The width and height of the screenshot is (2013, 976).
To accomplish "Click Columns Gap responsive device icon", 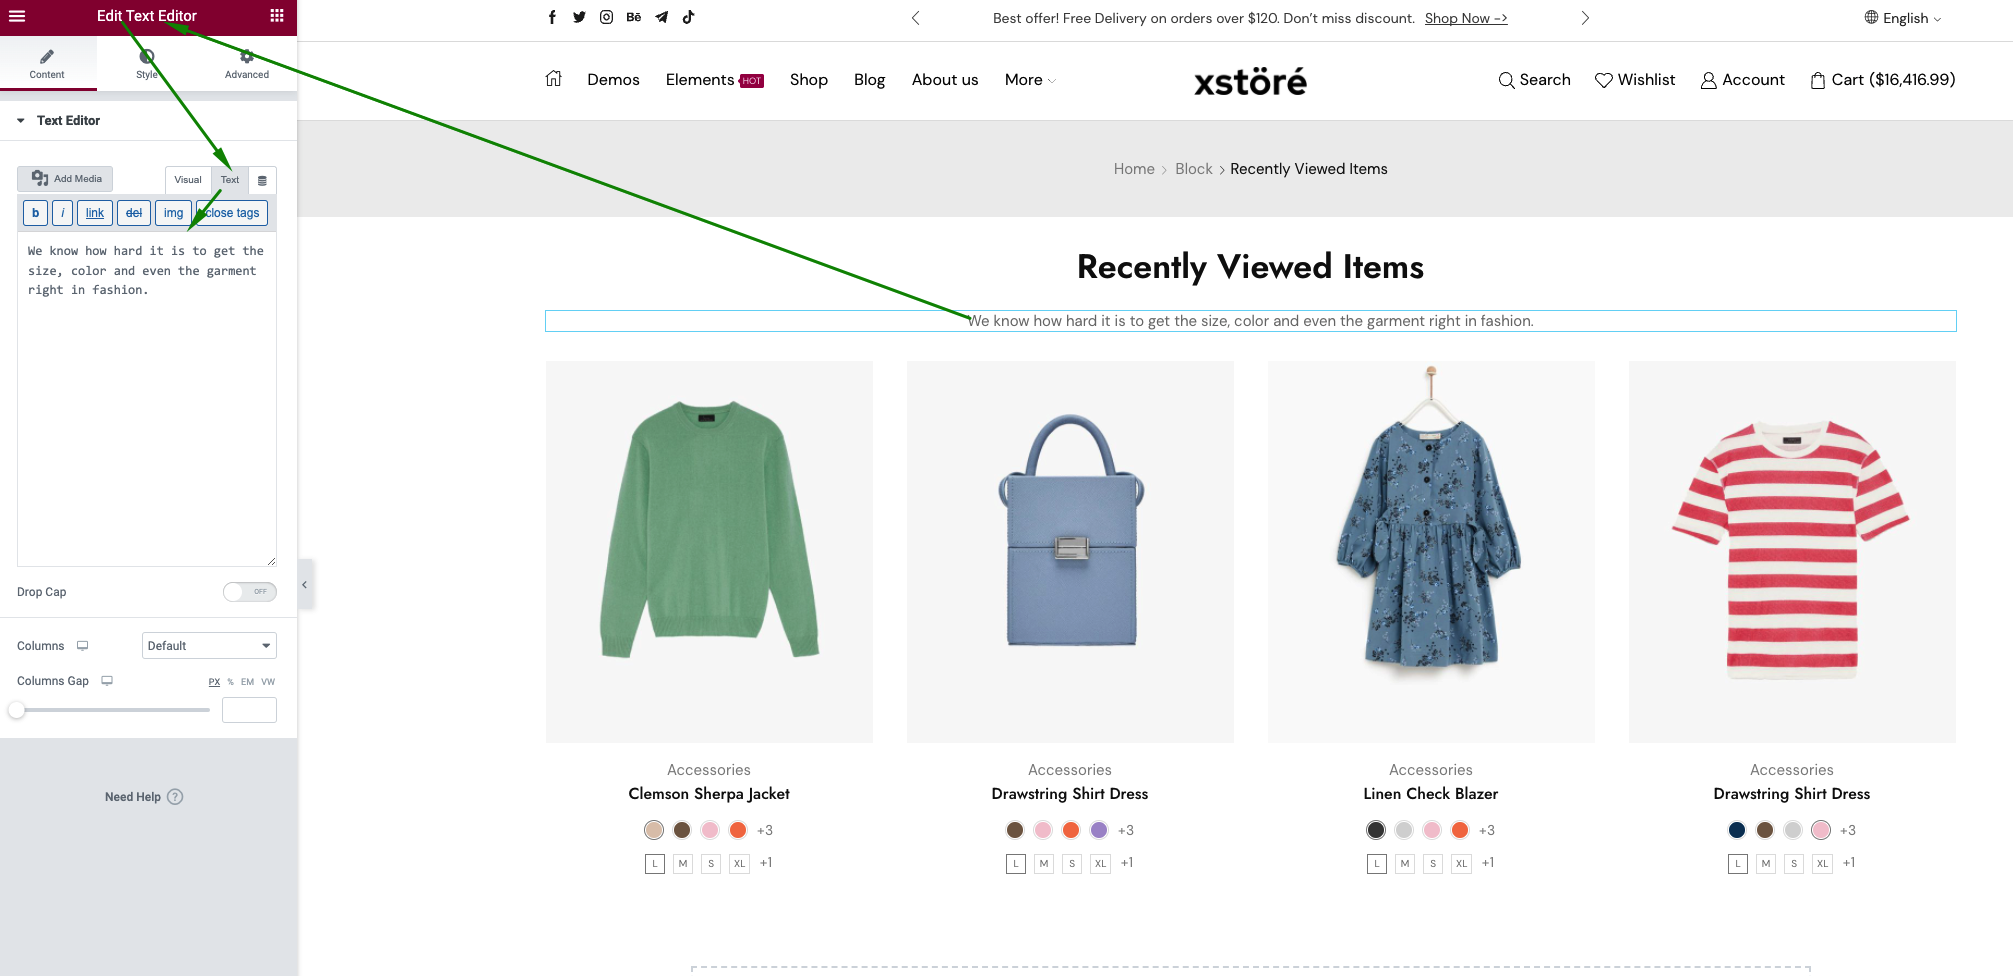I will point(107,681).
